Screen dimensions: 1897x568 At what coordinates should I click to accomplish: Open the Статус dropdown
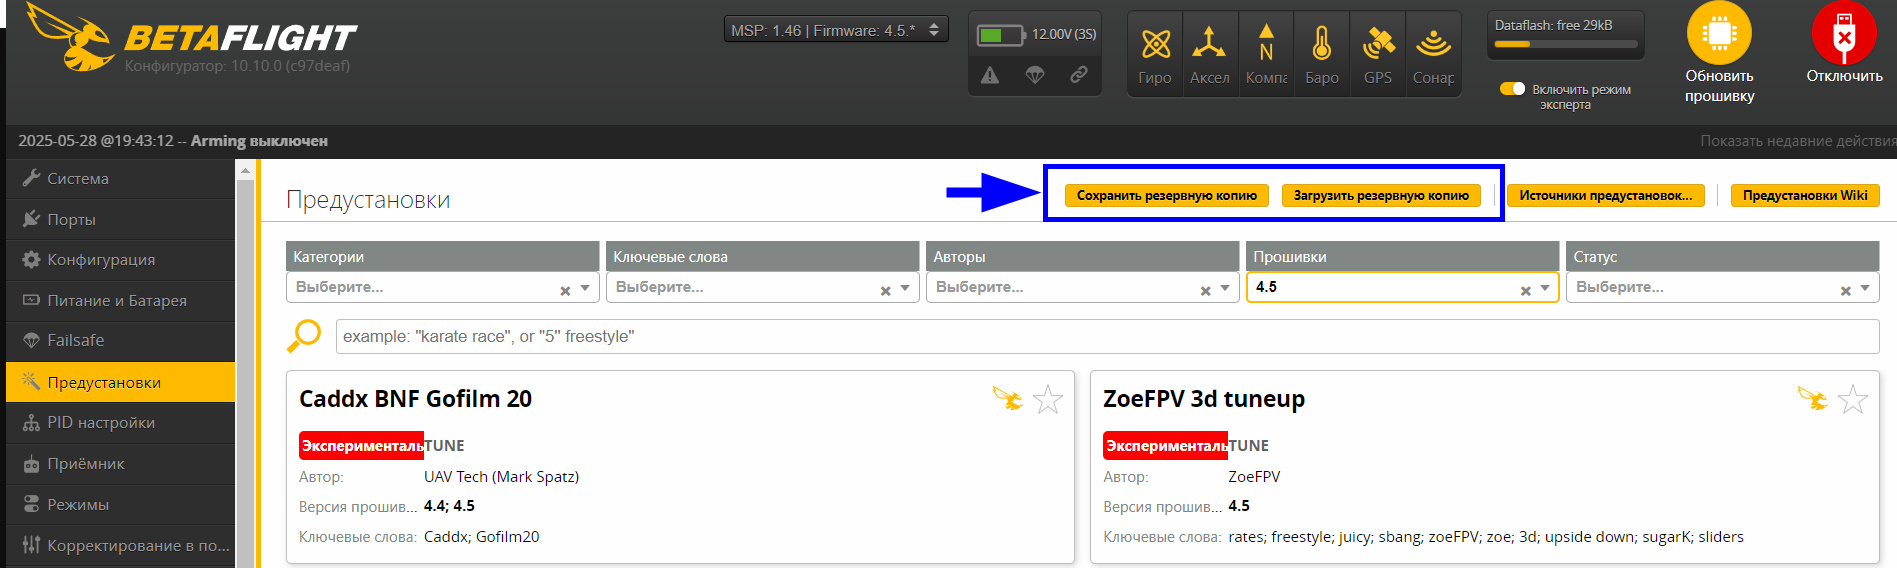click(1722, 287)
